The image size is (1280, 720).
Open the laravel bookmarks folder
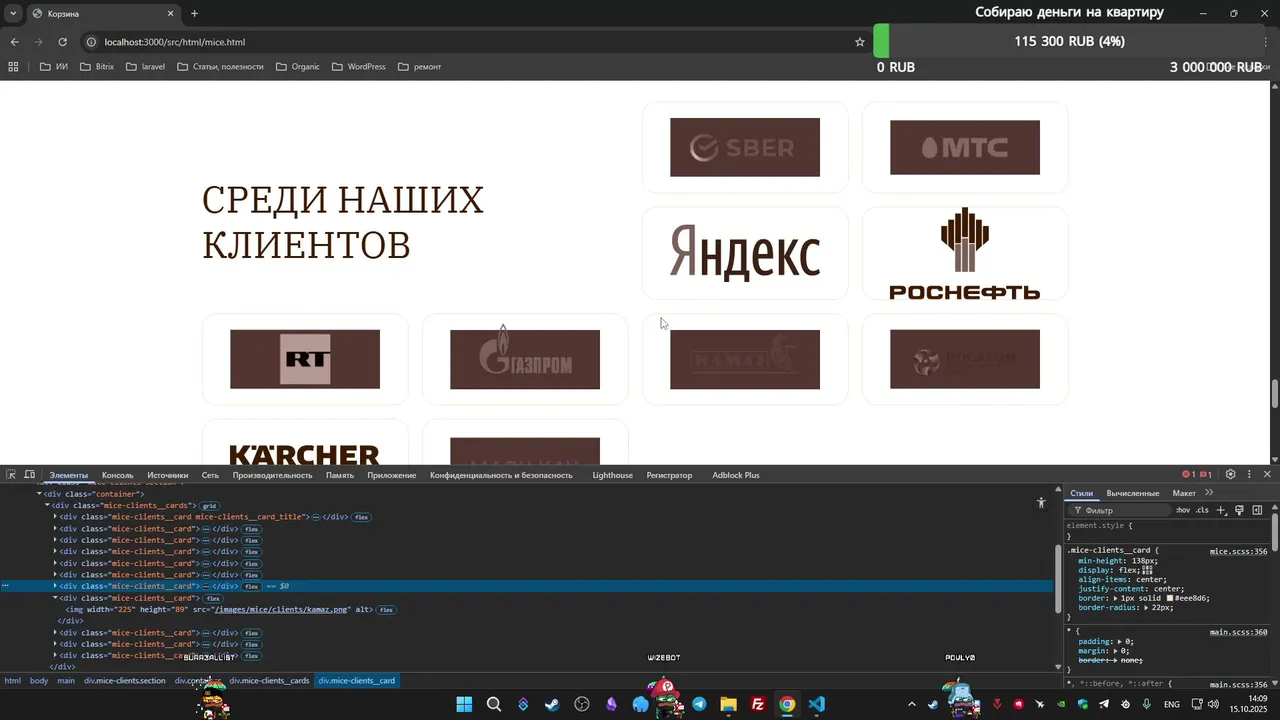point(145,67)
